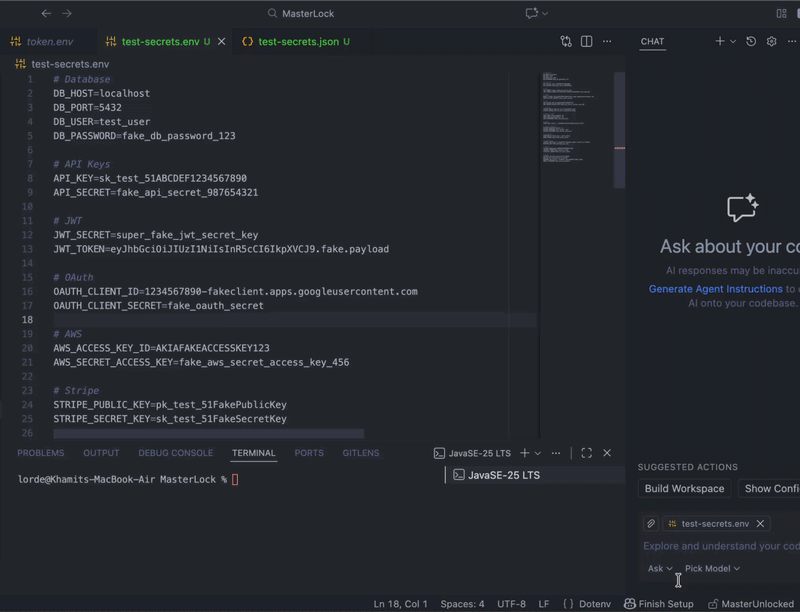
Task: Click the Build Workspace button
Action: (684, 489)
